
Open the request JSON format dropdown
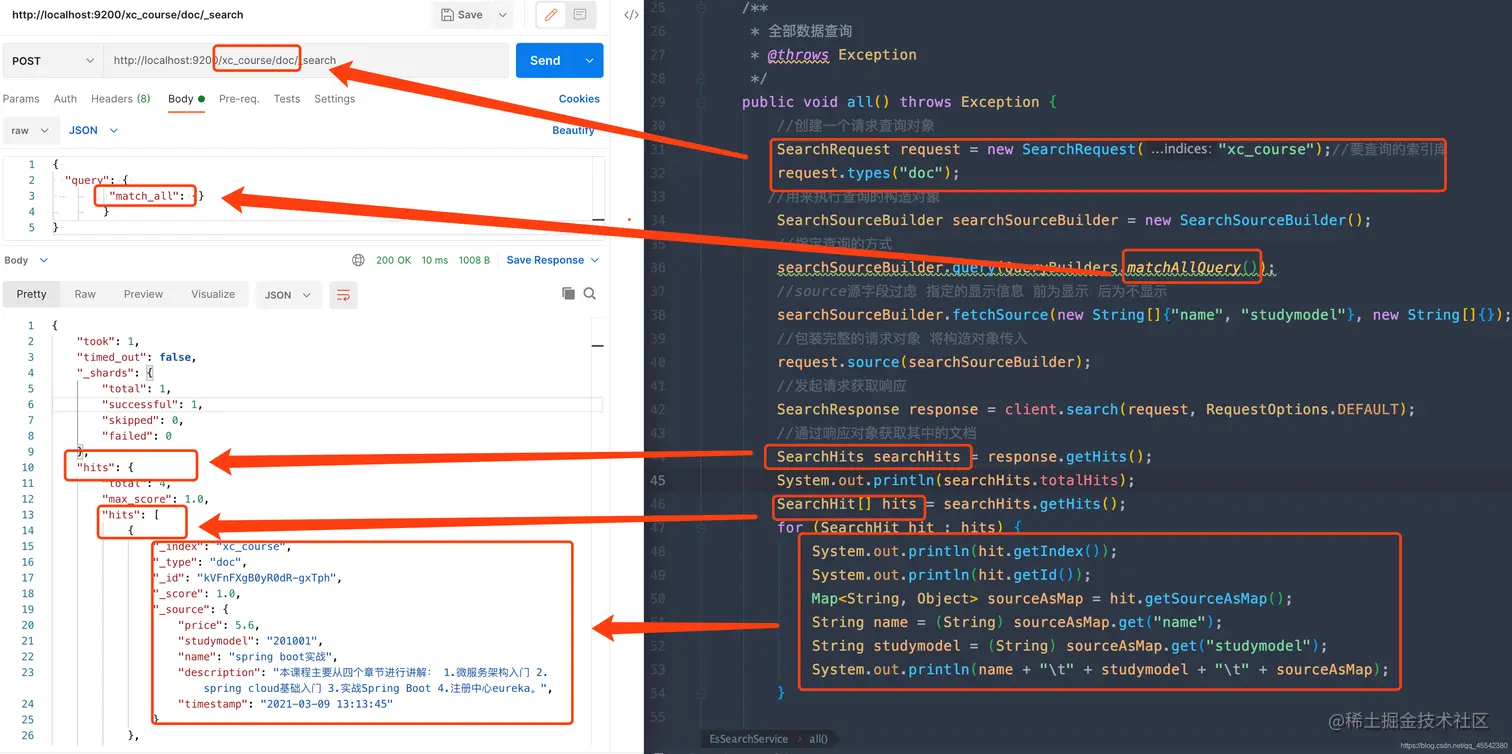(x=94, y=131)
